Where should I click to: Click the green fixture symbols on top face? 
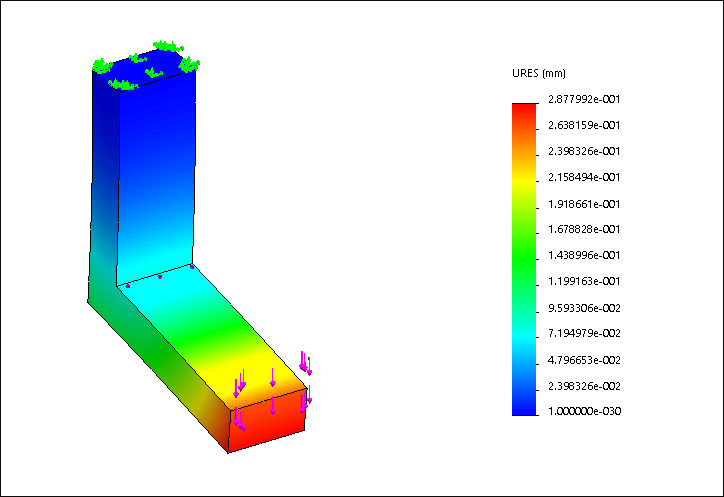pyautogui.click(x=146, y=65)
